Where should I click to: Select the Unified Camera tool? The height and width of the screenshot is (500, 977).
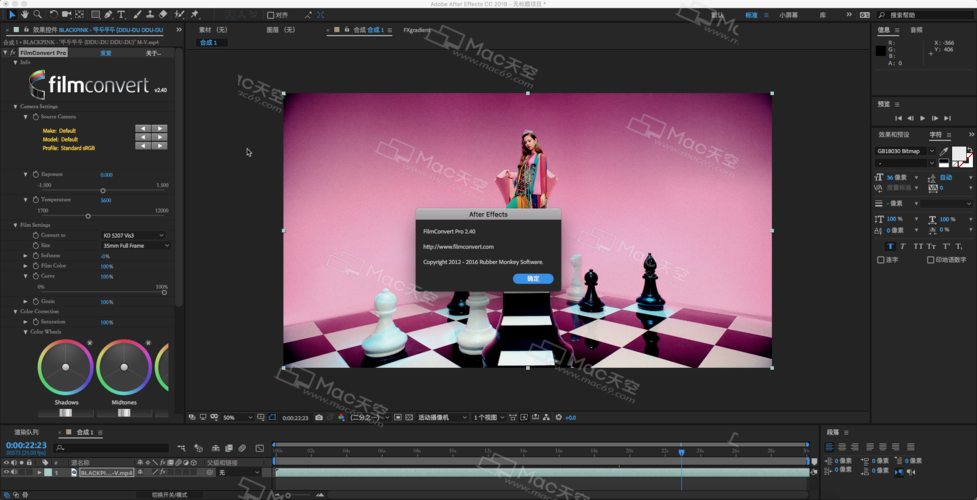click(67, 14)
